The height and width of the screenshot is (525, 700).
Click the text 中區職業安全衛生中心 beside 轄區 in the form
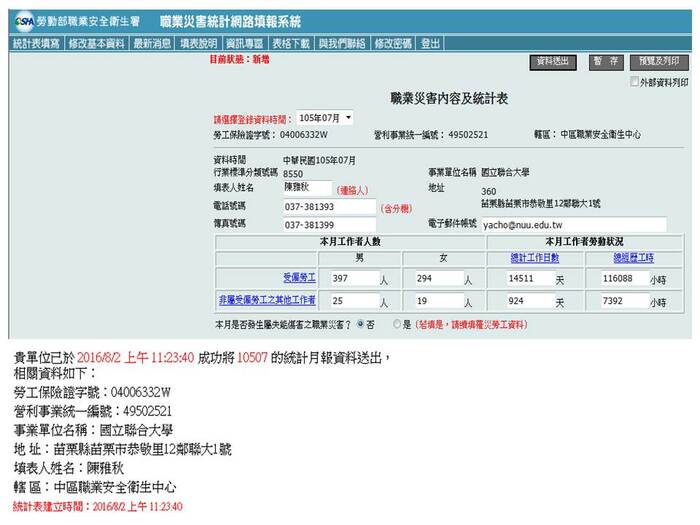click(600, 134)
